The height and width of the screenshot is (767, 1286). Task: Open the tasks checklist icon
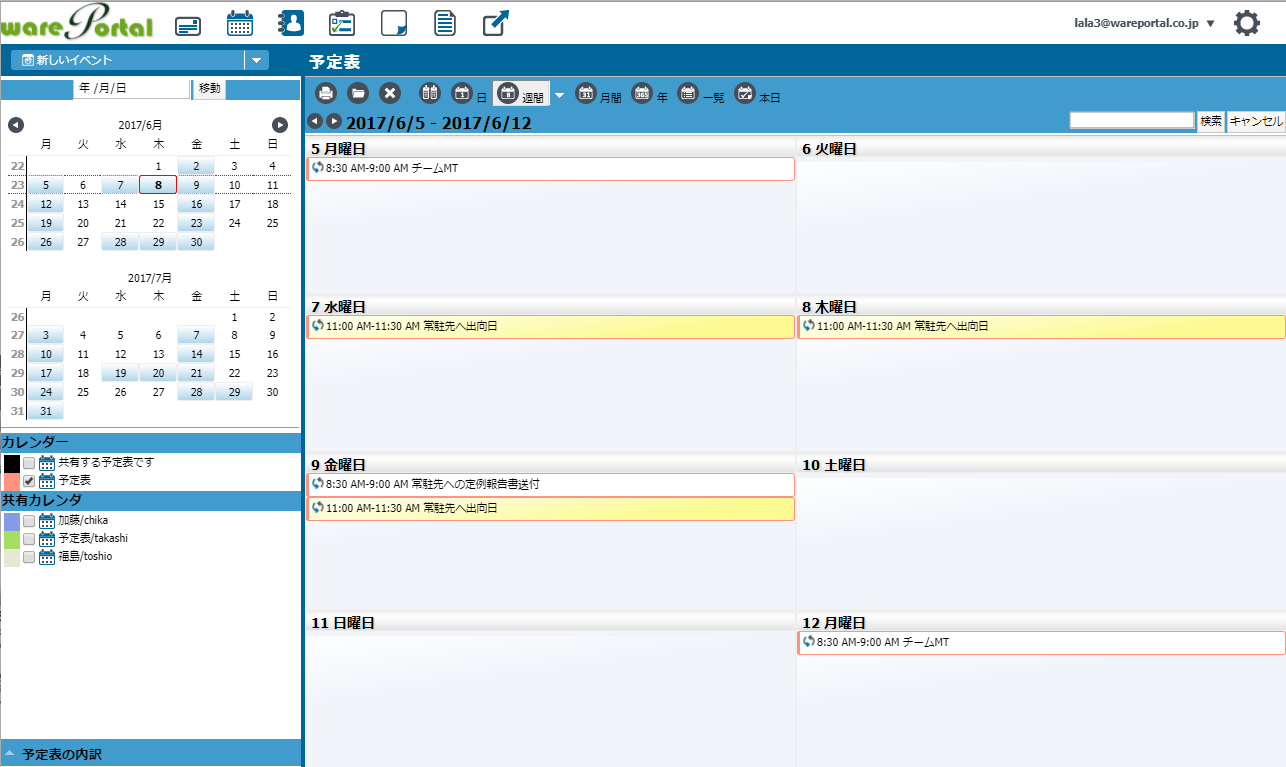click(342, 23)
